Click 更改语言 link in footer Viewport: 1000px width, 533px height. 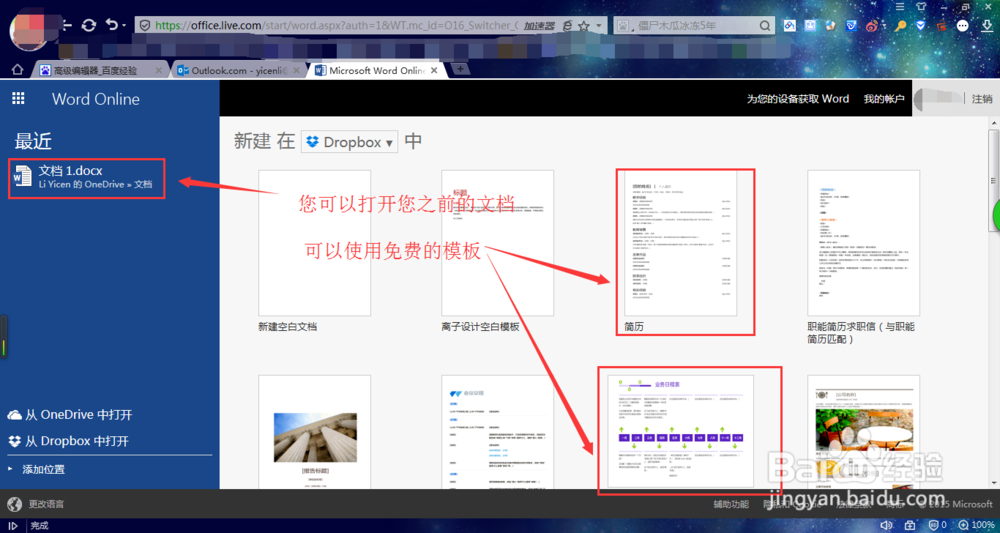[46, 504]
